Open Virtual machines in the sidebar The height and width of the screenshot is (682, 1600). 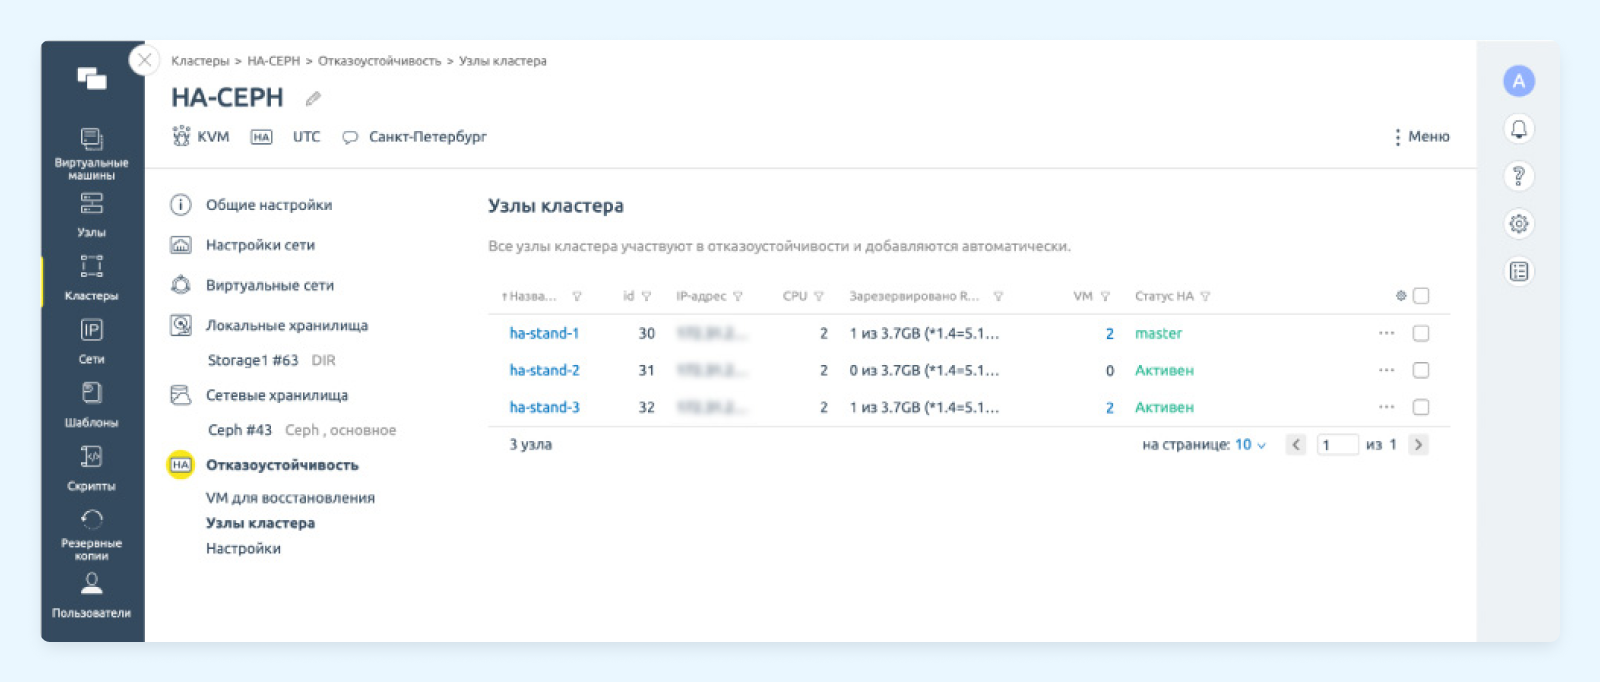point(91,154)
